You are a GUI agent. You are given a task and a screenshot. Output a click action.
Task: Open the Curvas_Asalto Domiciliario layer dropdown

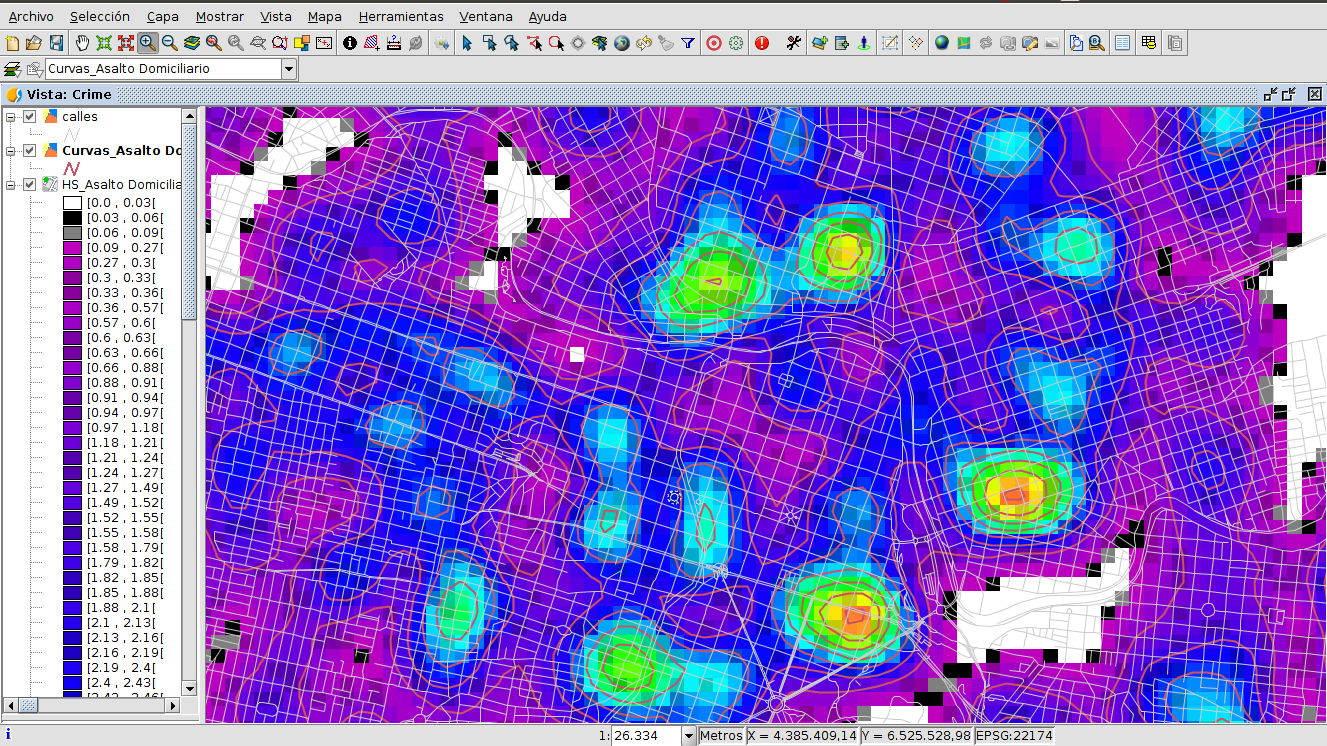coord(289,69)
